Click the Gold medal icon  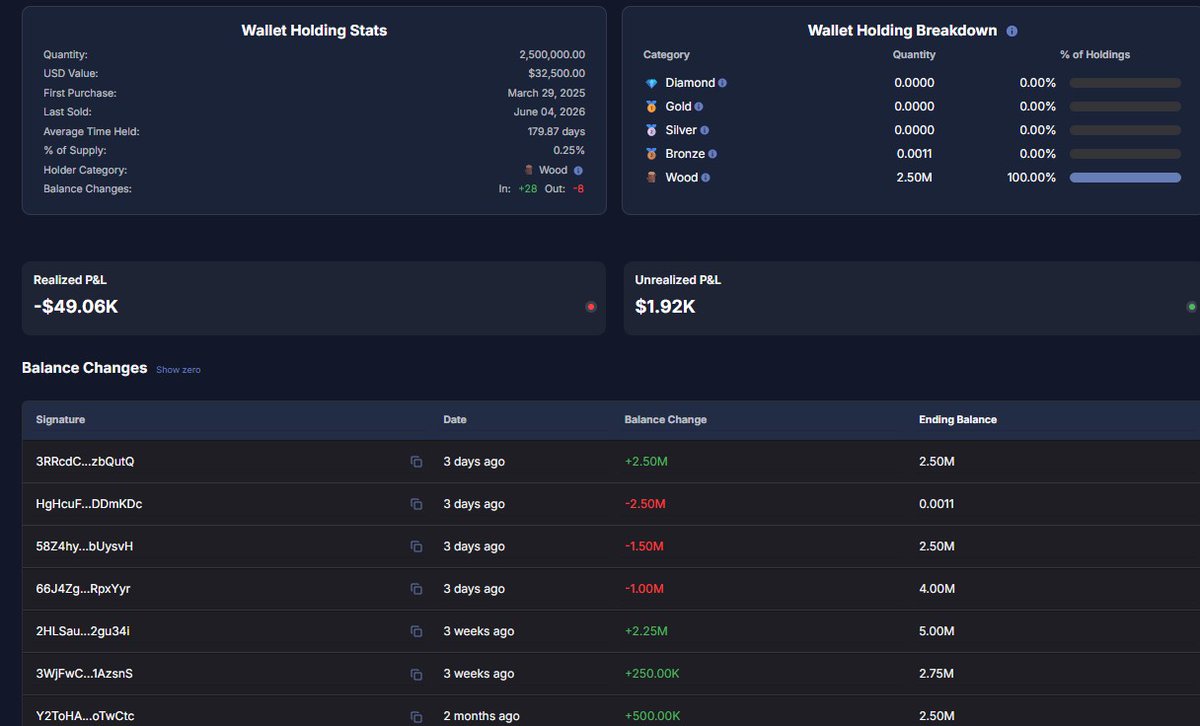(652, 106)
